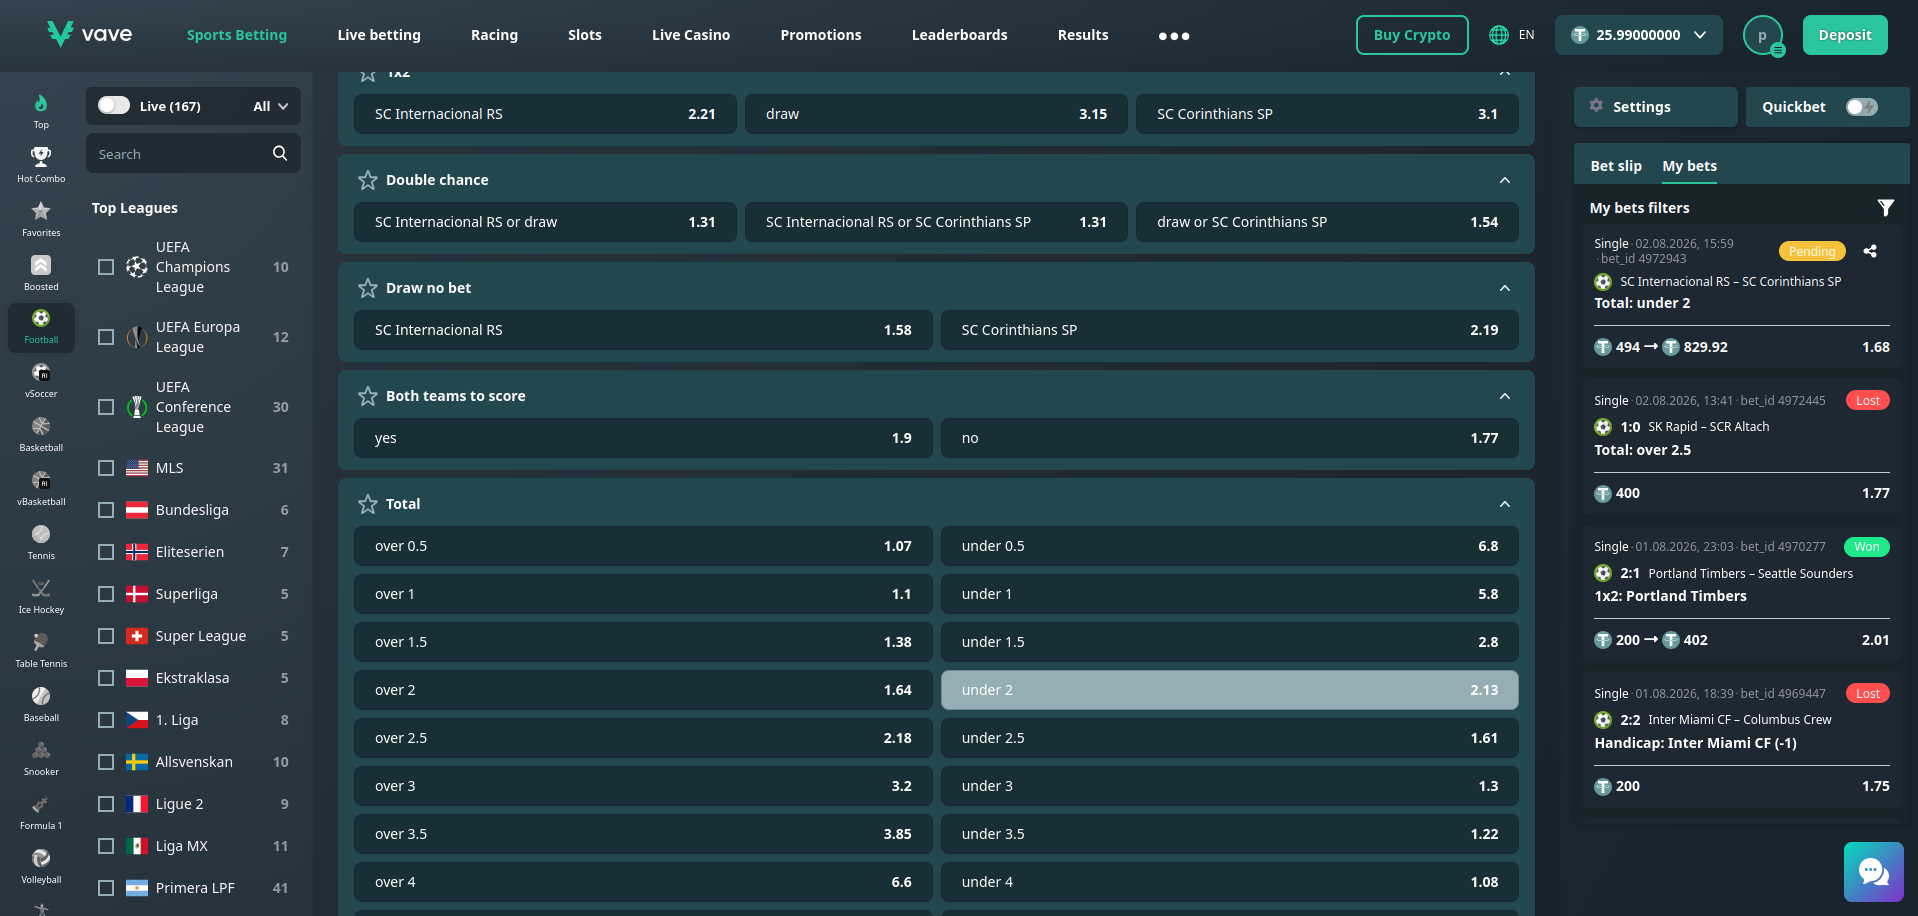Share the pending Internacional bet
This screenshot has height=916, width=1918.
point(1870,251)
